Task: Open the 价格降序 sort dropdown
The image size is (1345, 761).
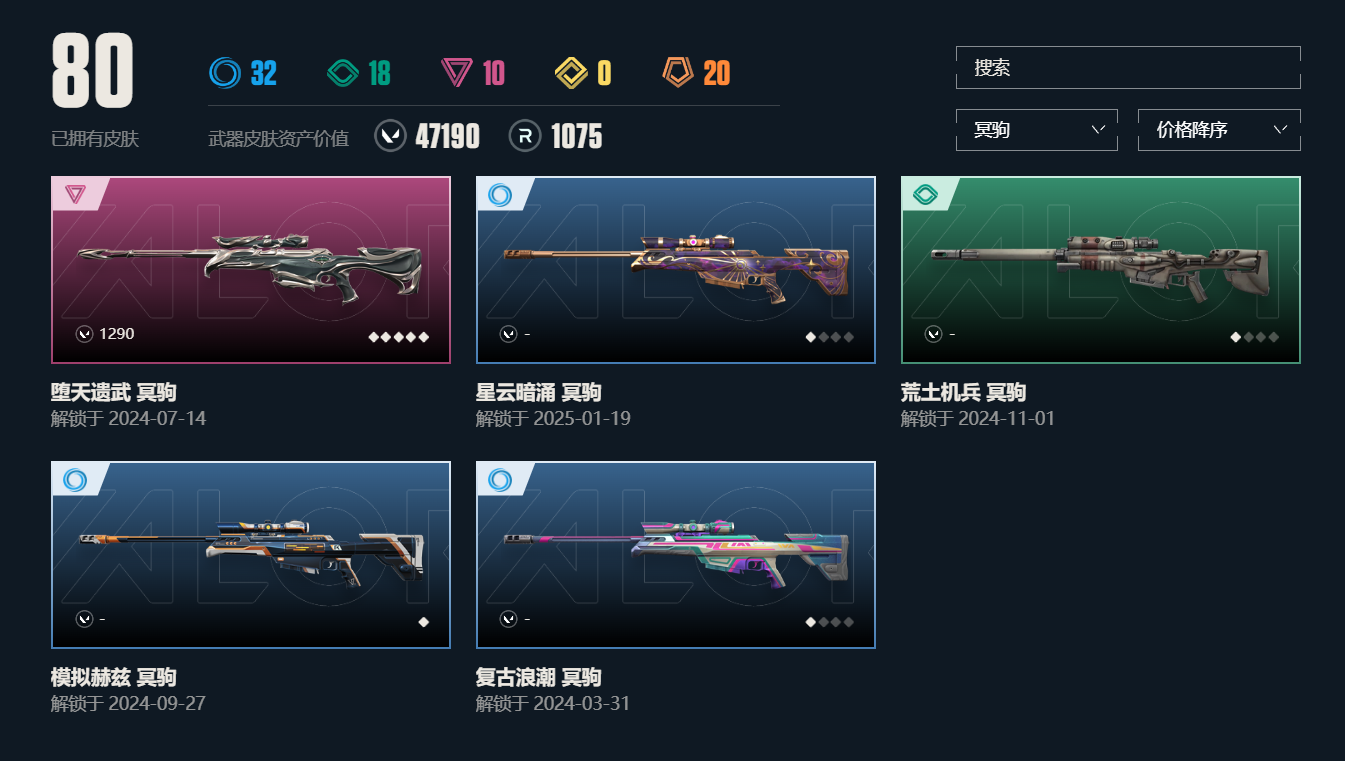Action: pyautogui.click(x=1219, y=130)
